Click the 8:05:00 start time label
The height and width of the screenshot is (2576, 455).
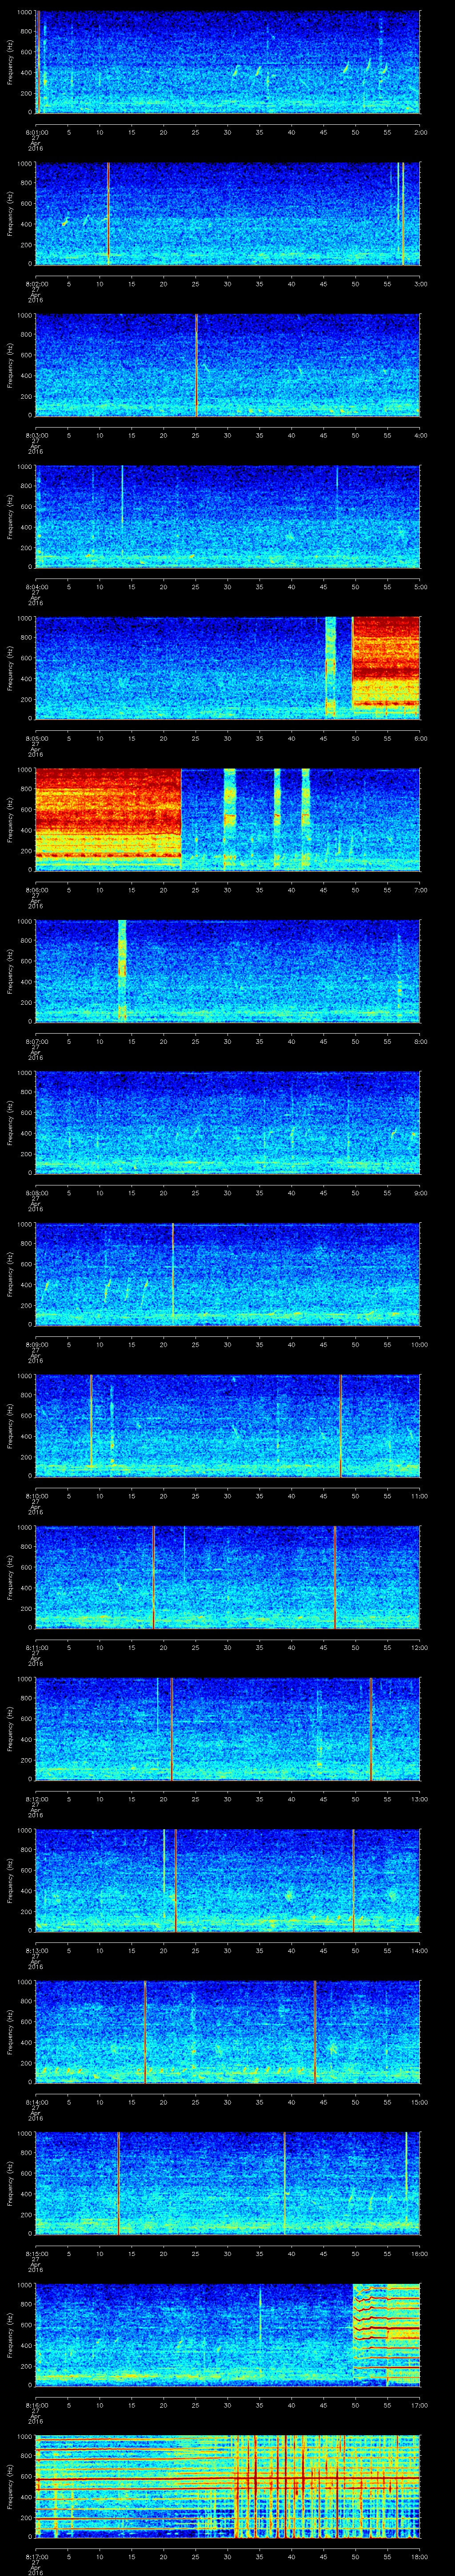36,738
